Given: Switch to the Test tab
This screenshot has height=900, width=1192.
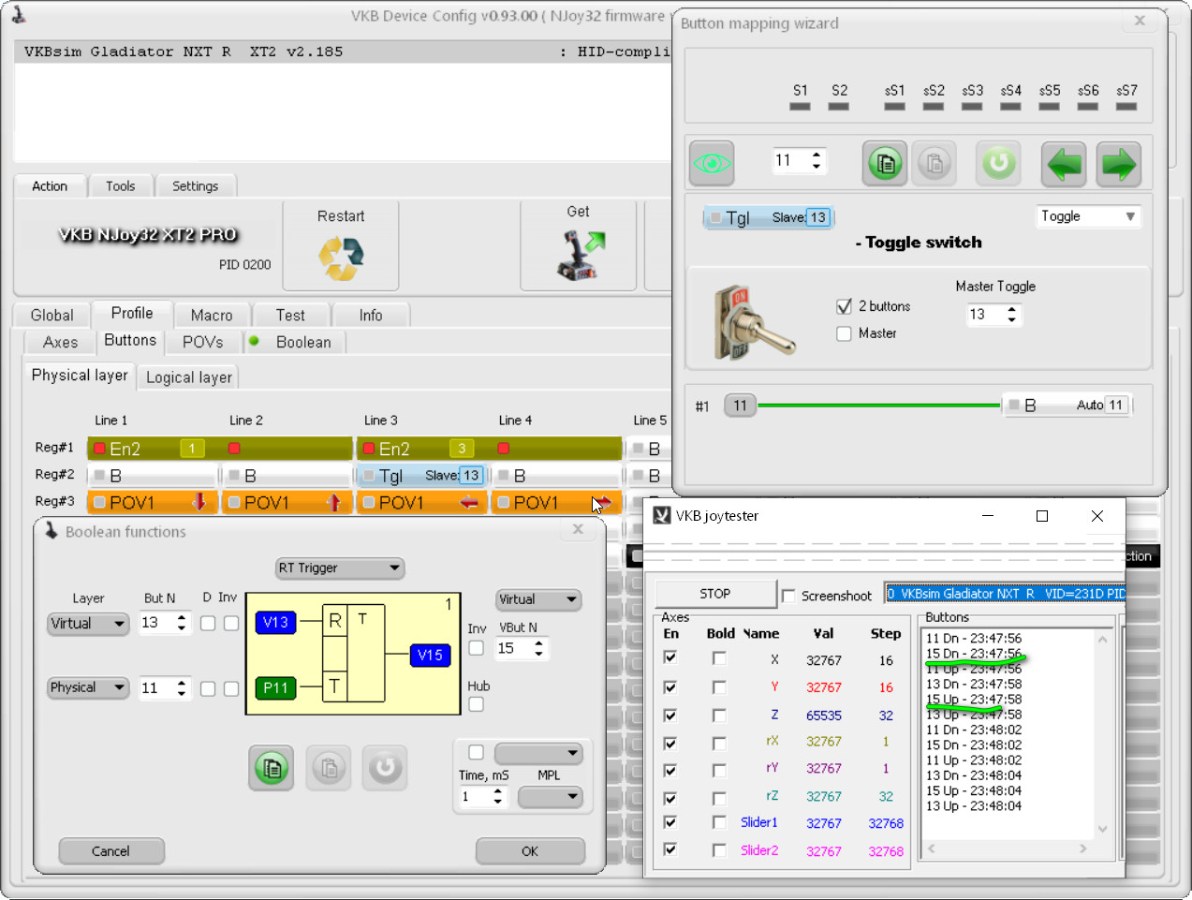Looking at the screenshot, I should click(290, 315).
